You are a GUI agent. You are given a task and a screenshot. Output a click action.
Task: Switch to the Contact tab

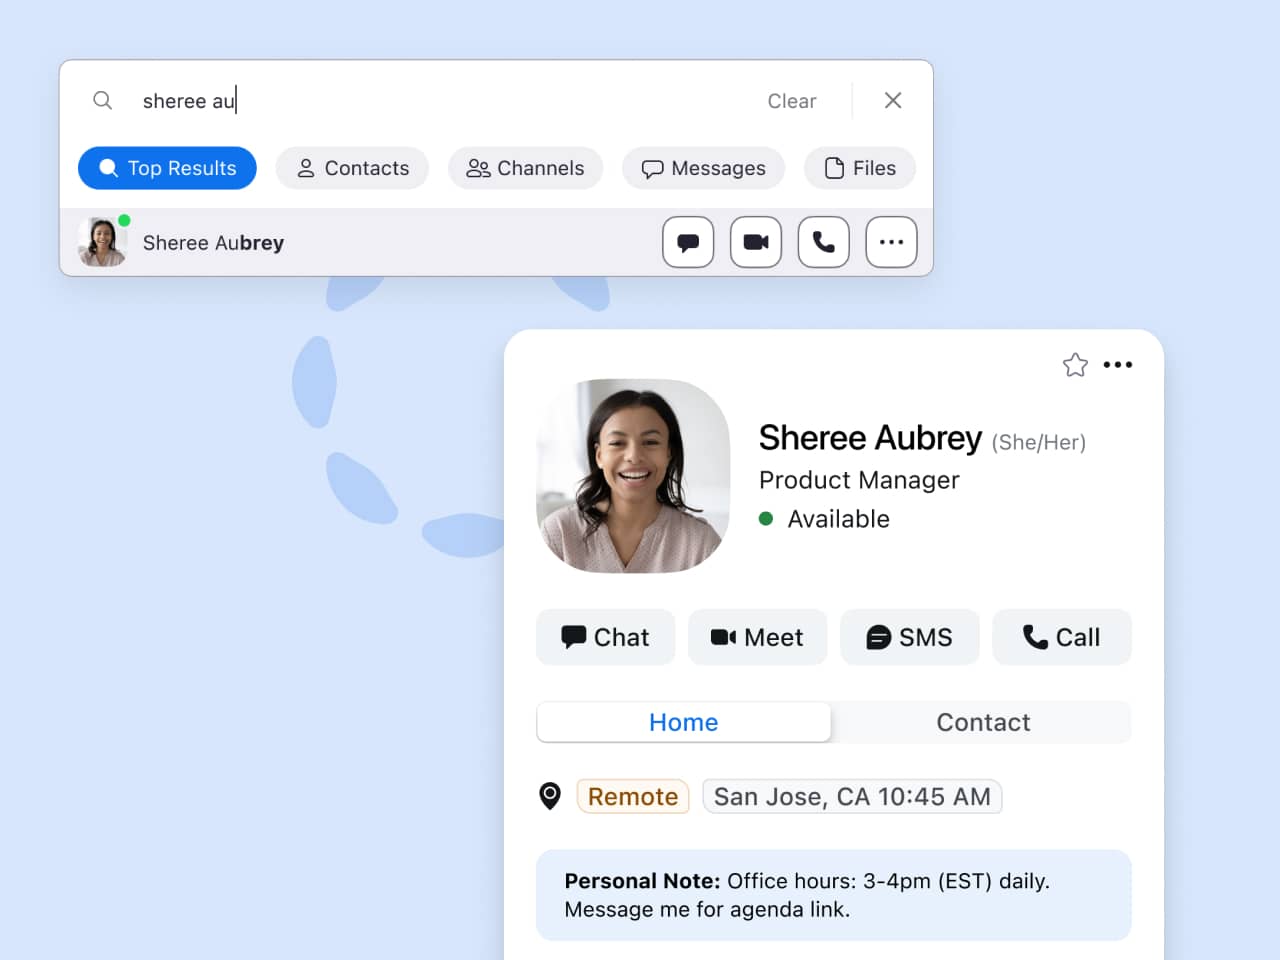[982, 722]
